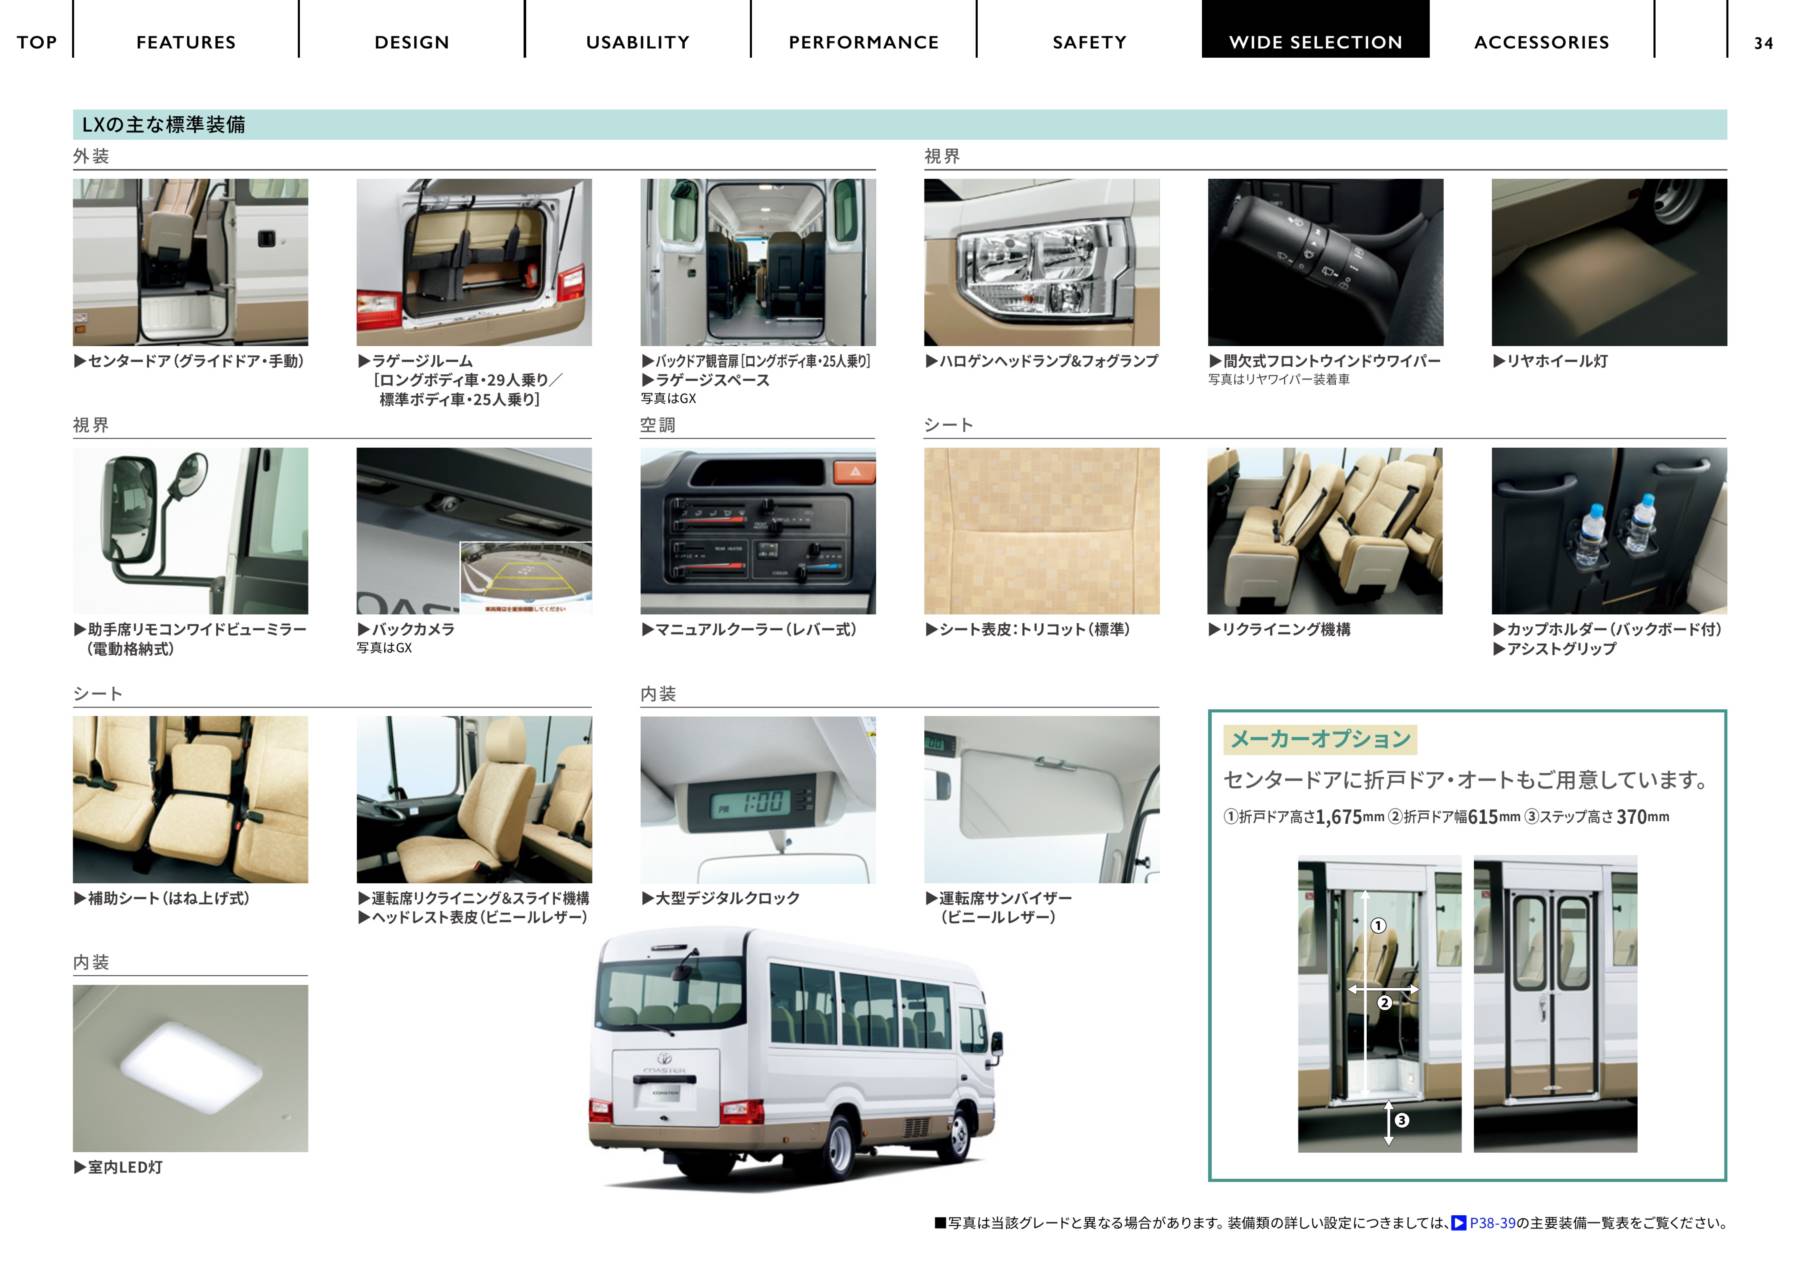Switch to the FEATURES tab
The height and width of the screenshot is (1273, 1800).
[186, 42]
